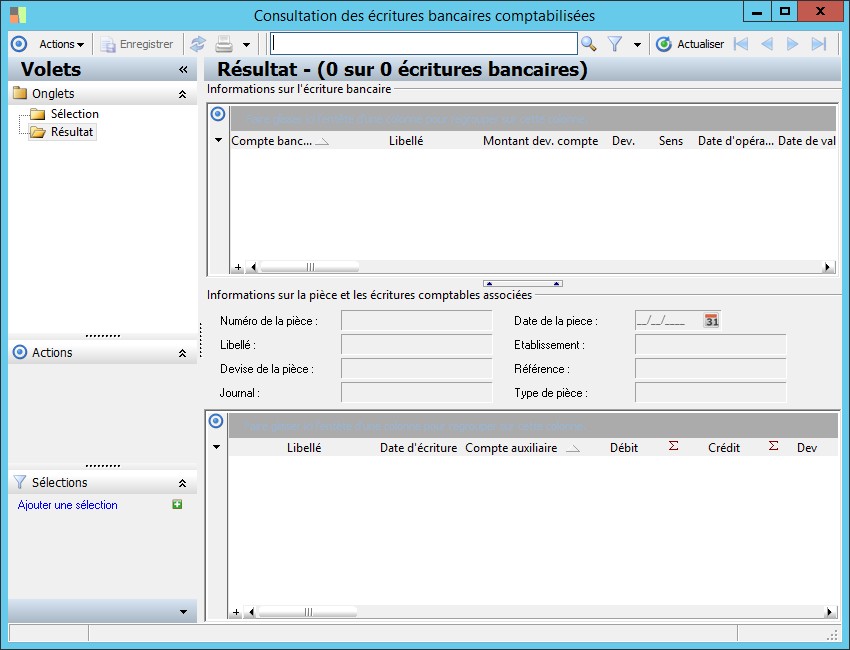Select the Sélection tree item
This screenshot has height=650, width=850.
point(74,114)
